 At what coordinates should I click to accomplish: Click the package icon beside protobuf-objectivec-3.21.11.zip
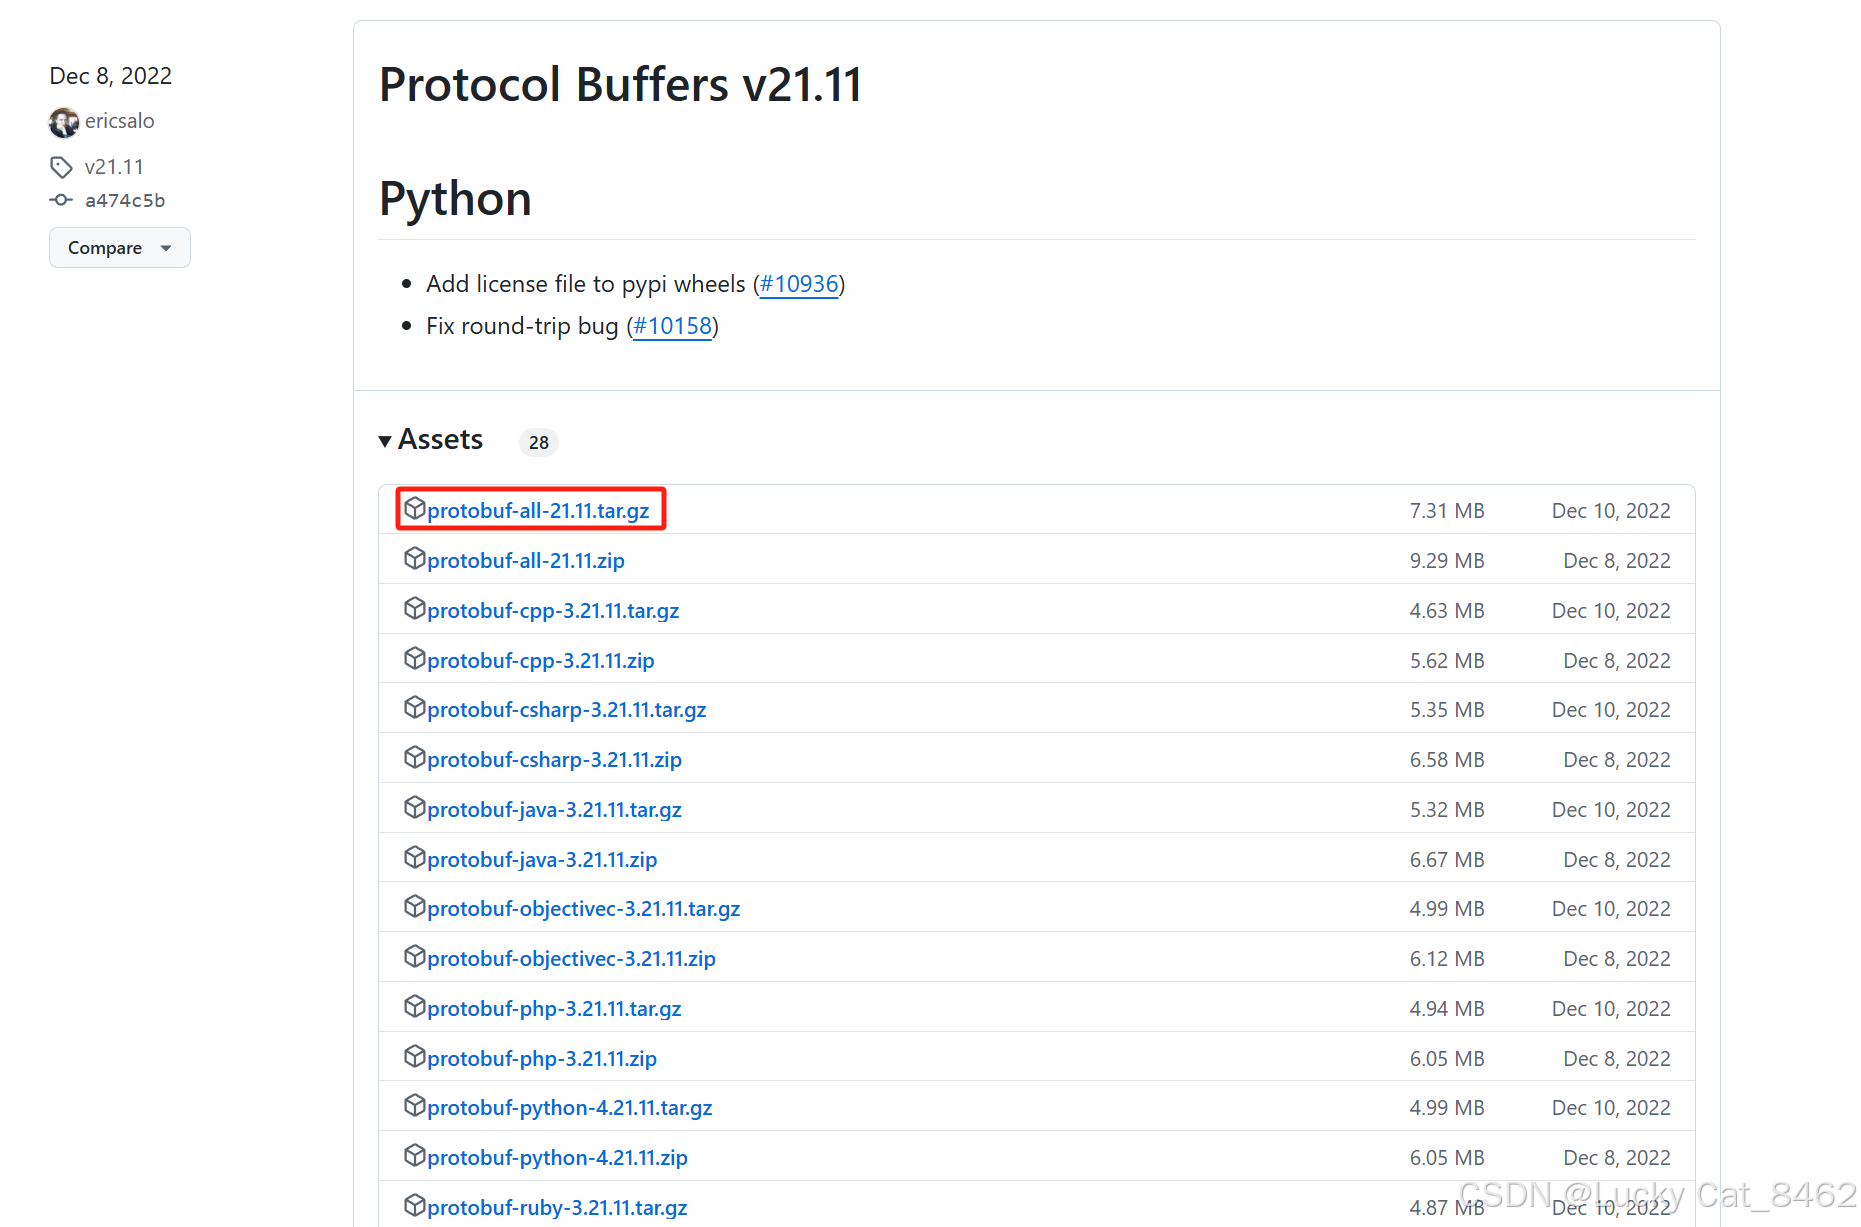415,956
